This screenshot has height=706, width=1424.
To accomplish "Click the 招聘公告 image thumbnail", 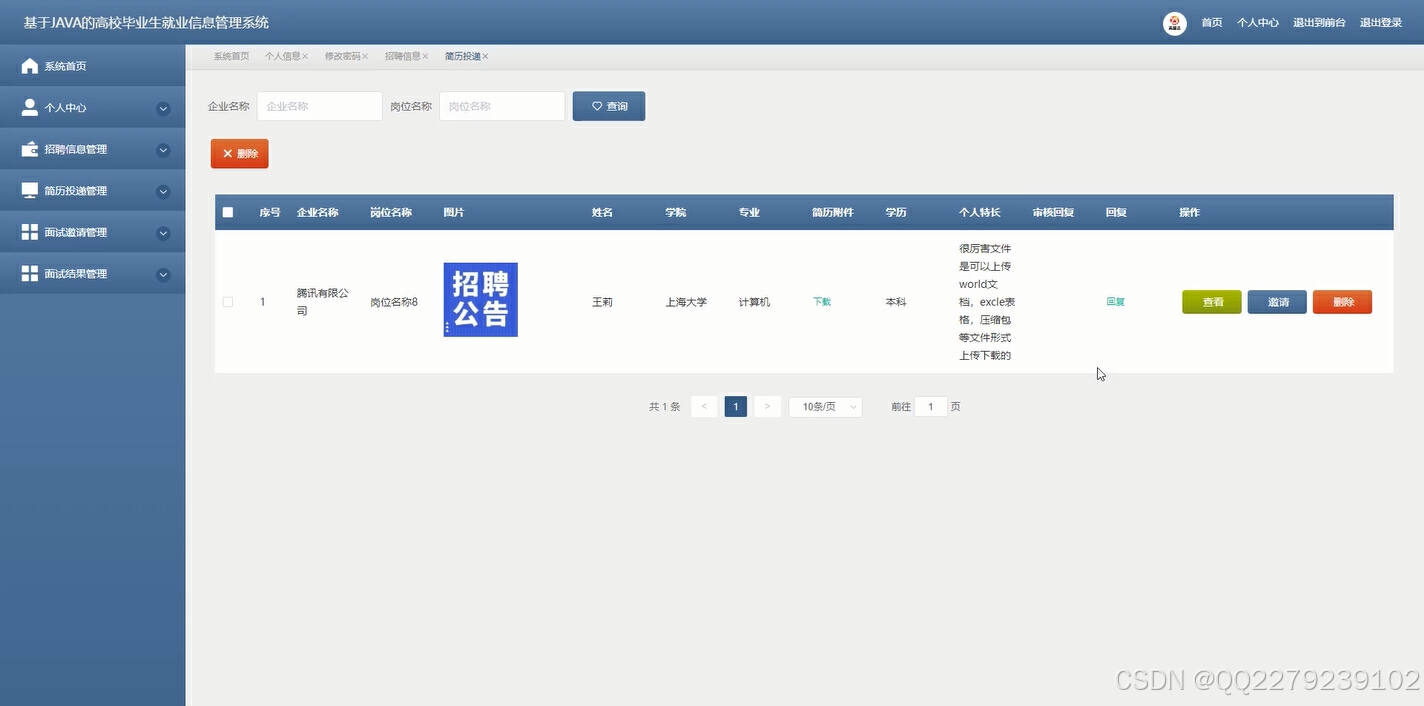I will (x=480, y=299).
